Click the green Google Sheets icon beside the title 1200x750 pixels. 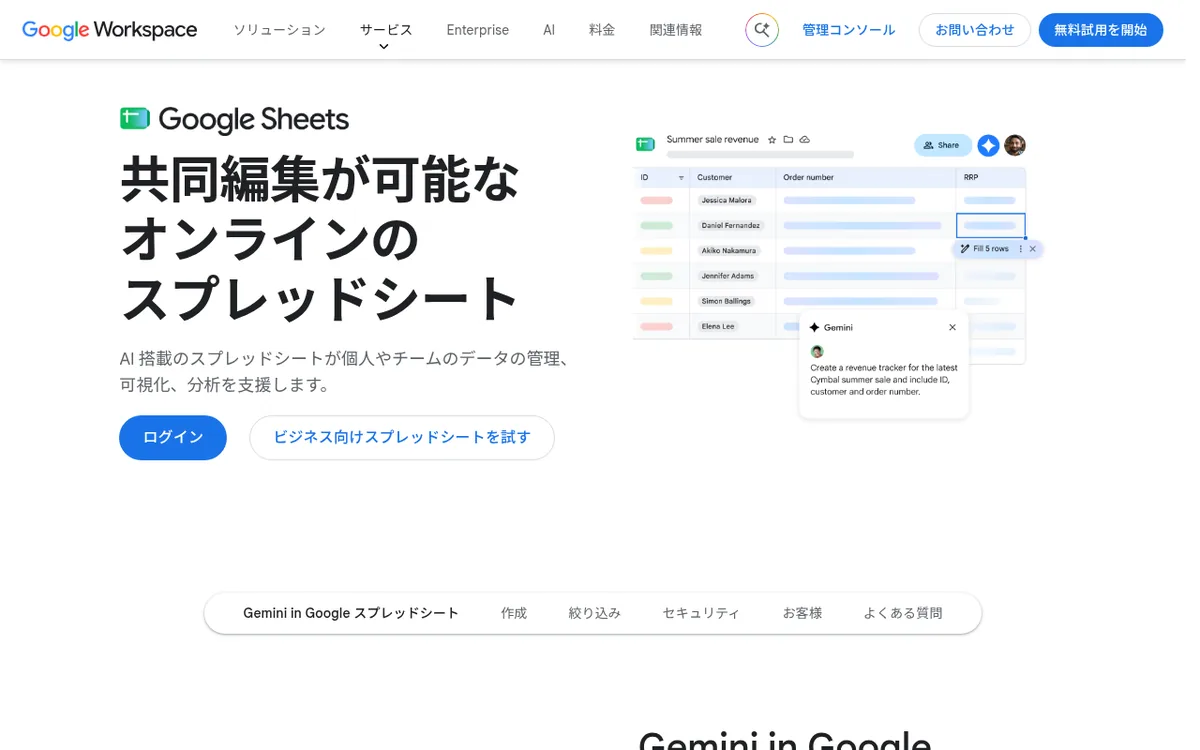(135, 119)
